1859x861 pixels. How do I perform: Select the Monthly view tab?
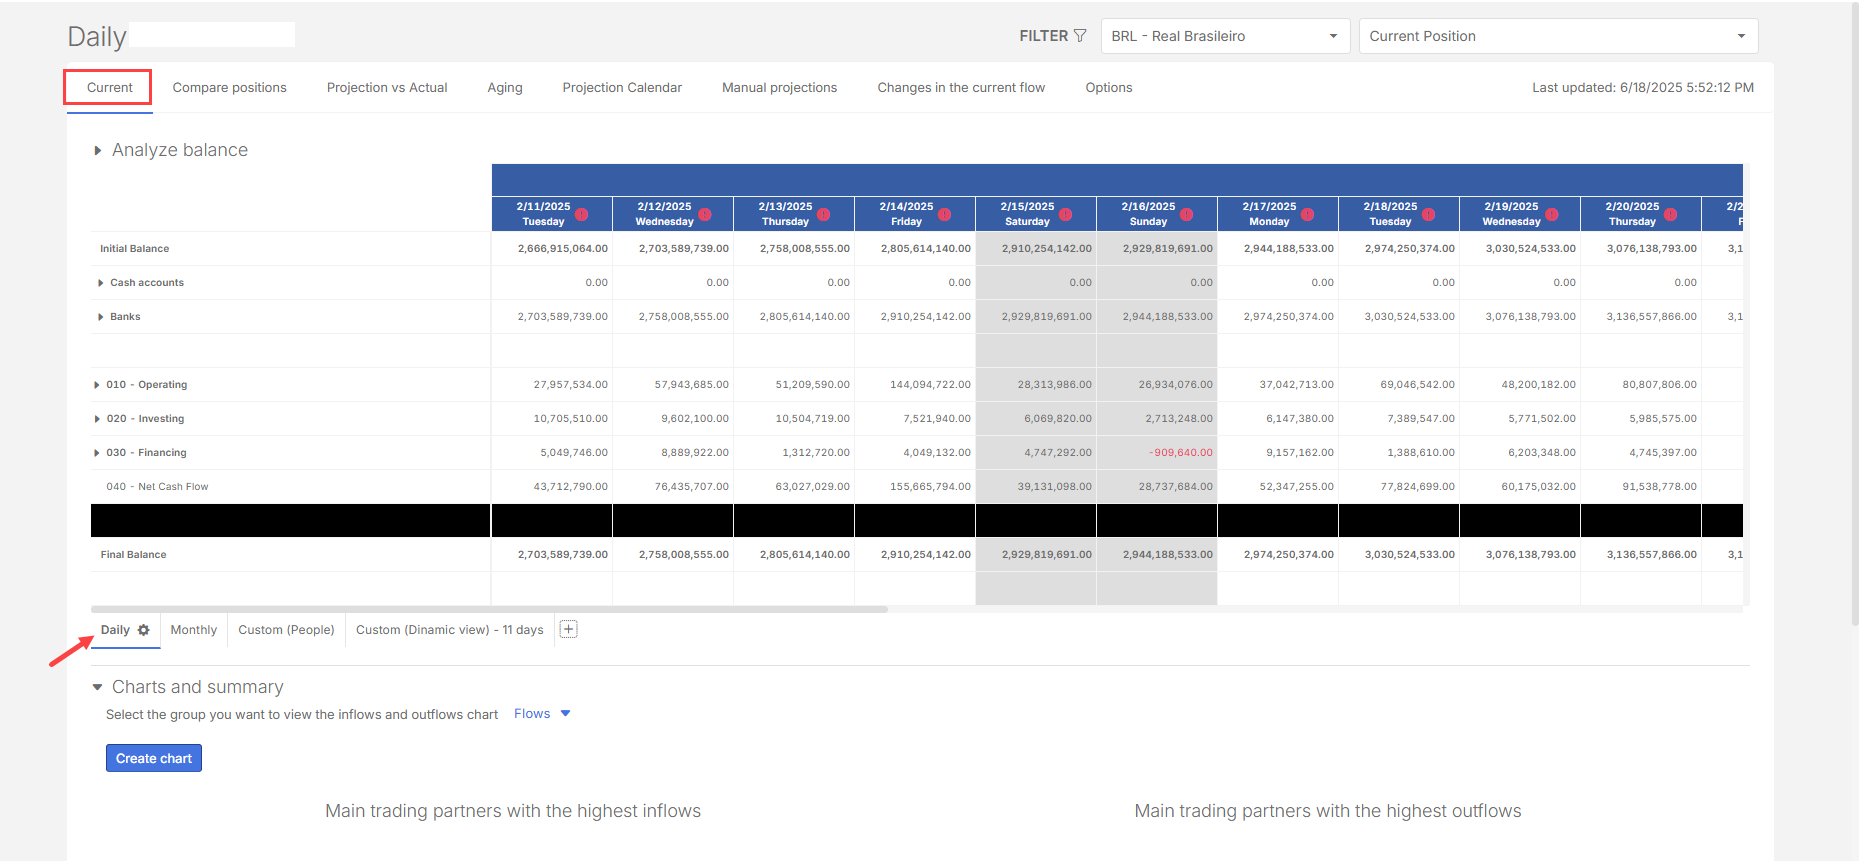(x=193, y=630)
